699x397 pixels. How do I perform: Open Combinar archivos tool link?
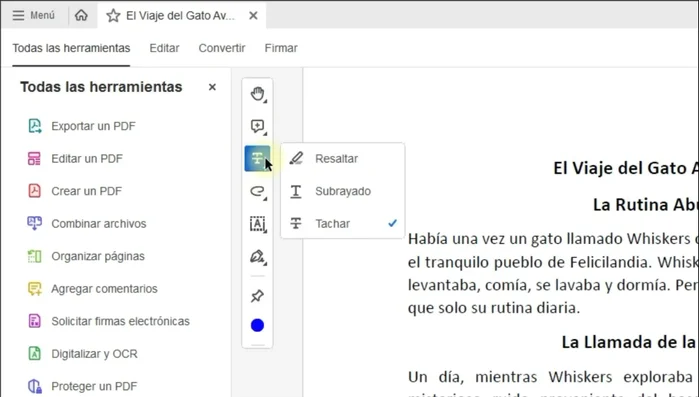tap(99, 224)
